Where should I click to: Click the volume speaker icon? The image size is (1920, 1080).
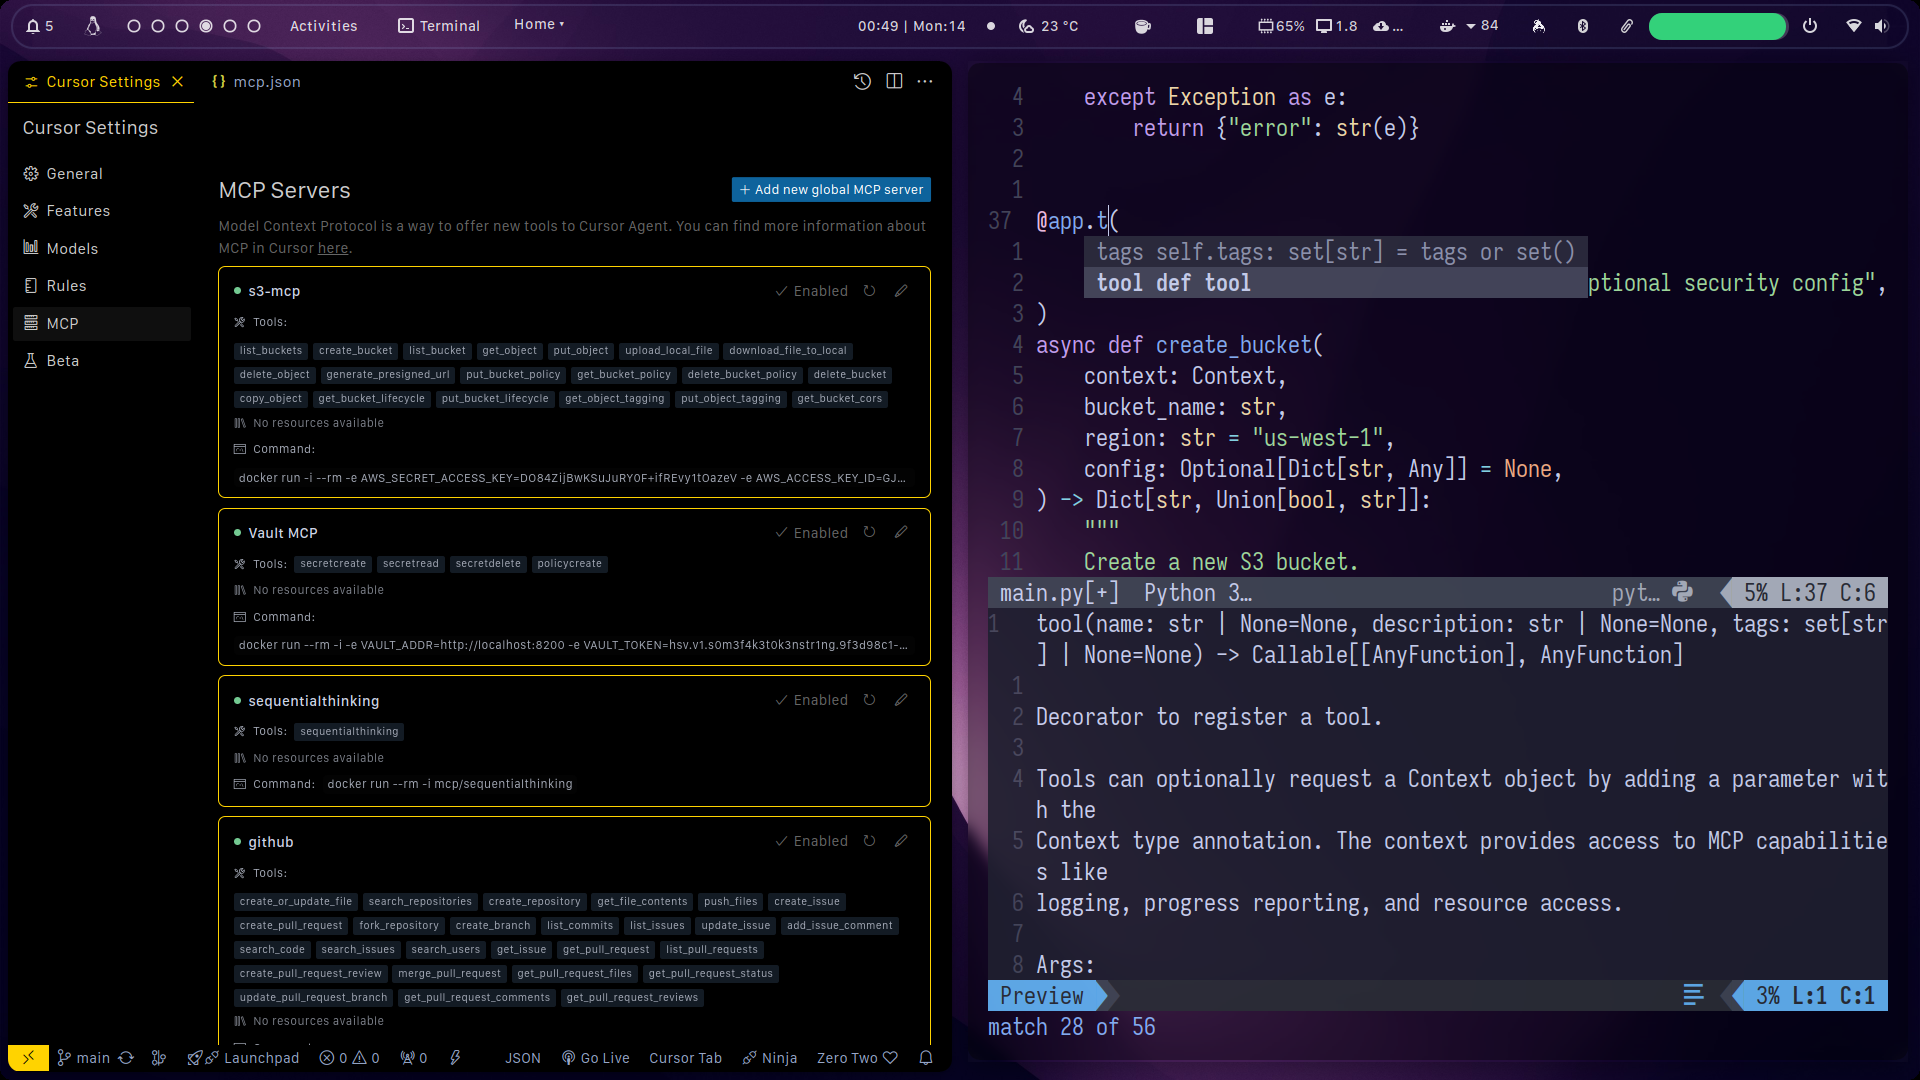[x=1882, y=26]
